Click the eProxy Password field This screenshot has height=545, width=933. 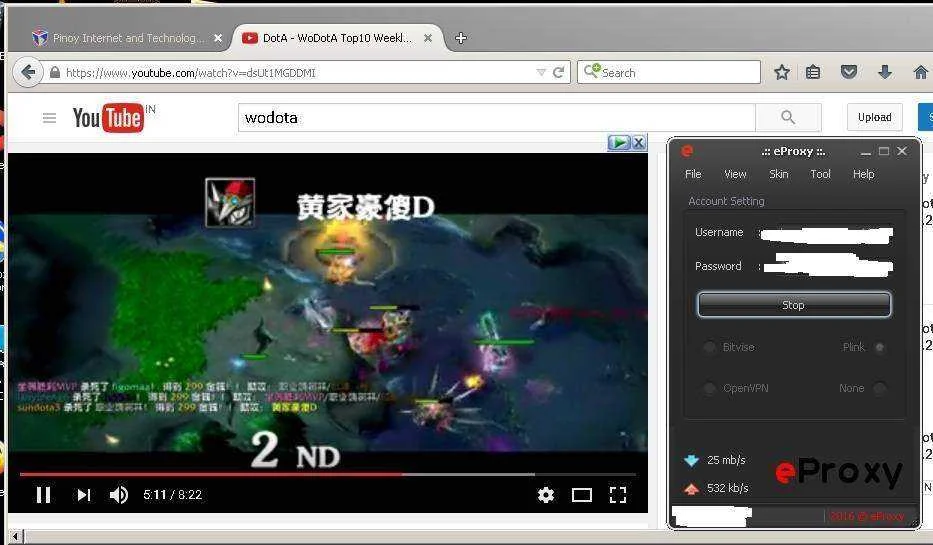click(827, 265)
